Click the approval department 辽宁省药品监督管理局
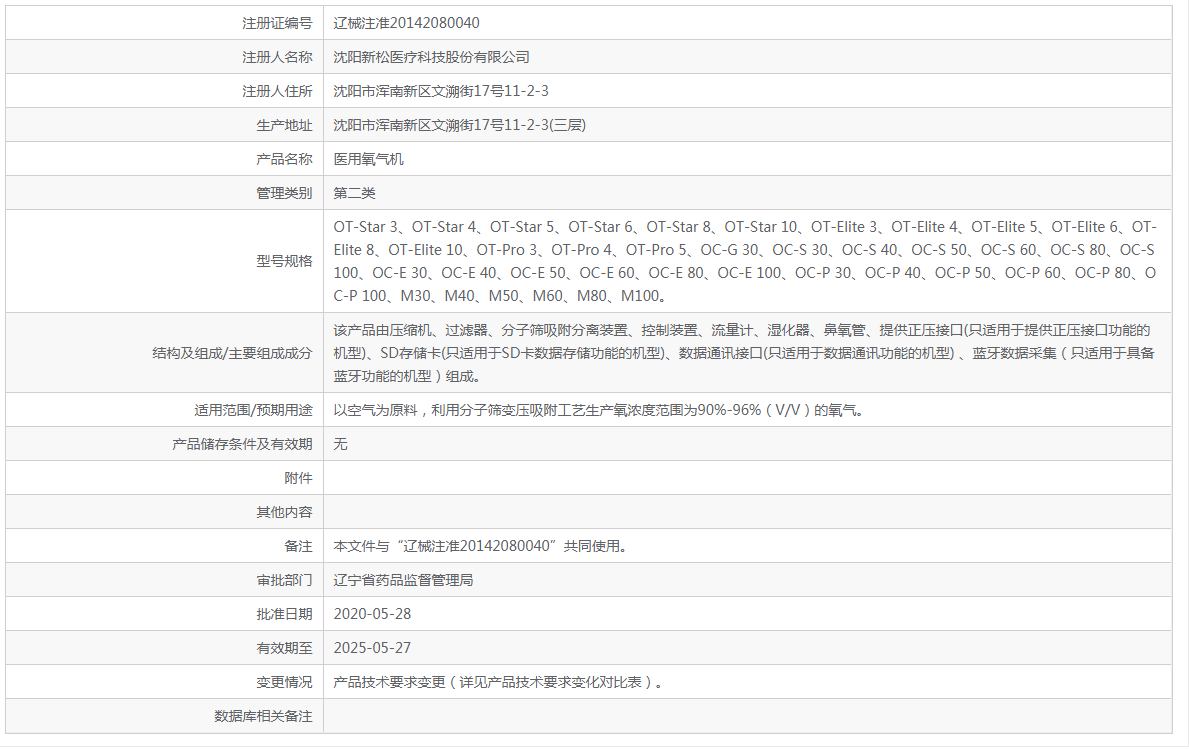The height and width of the screenshot is (749, 1189). pyautogui.click(x=407, y=579)
